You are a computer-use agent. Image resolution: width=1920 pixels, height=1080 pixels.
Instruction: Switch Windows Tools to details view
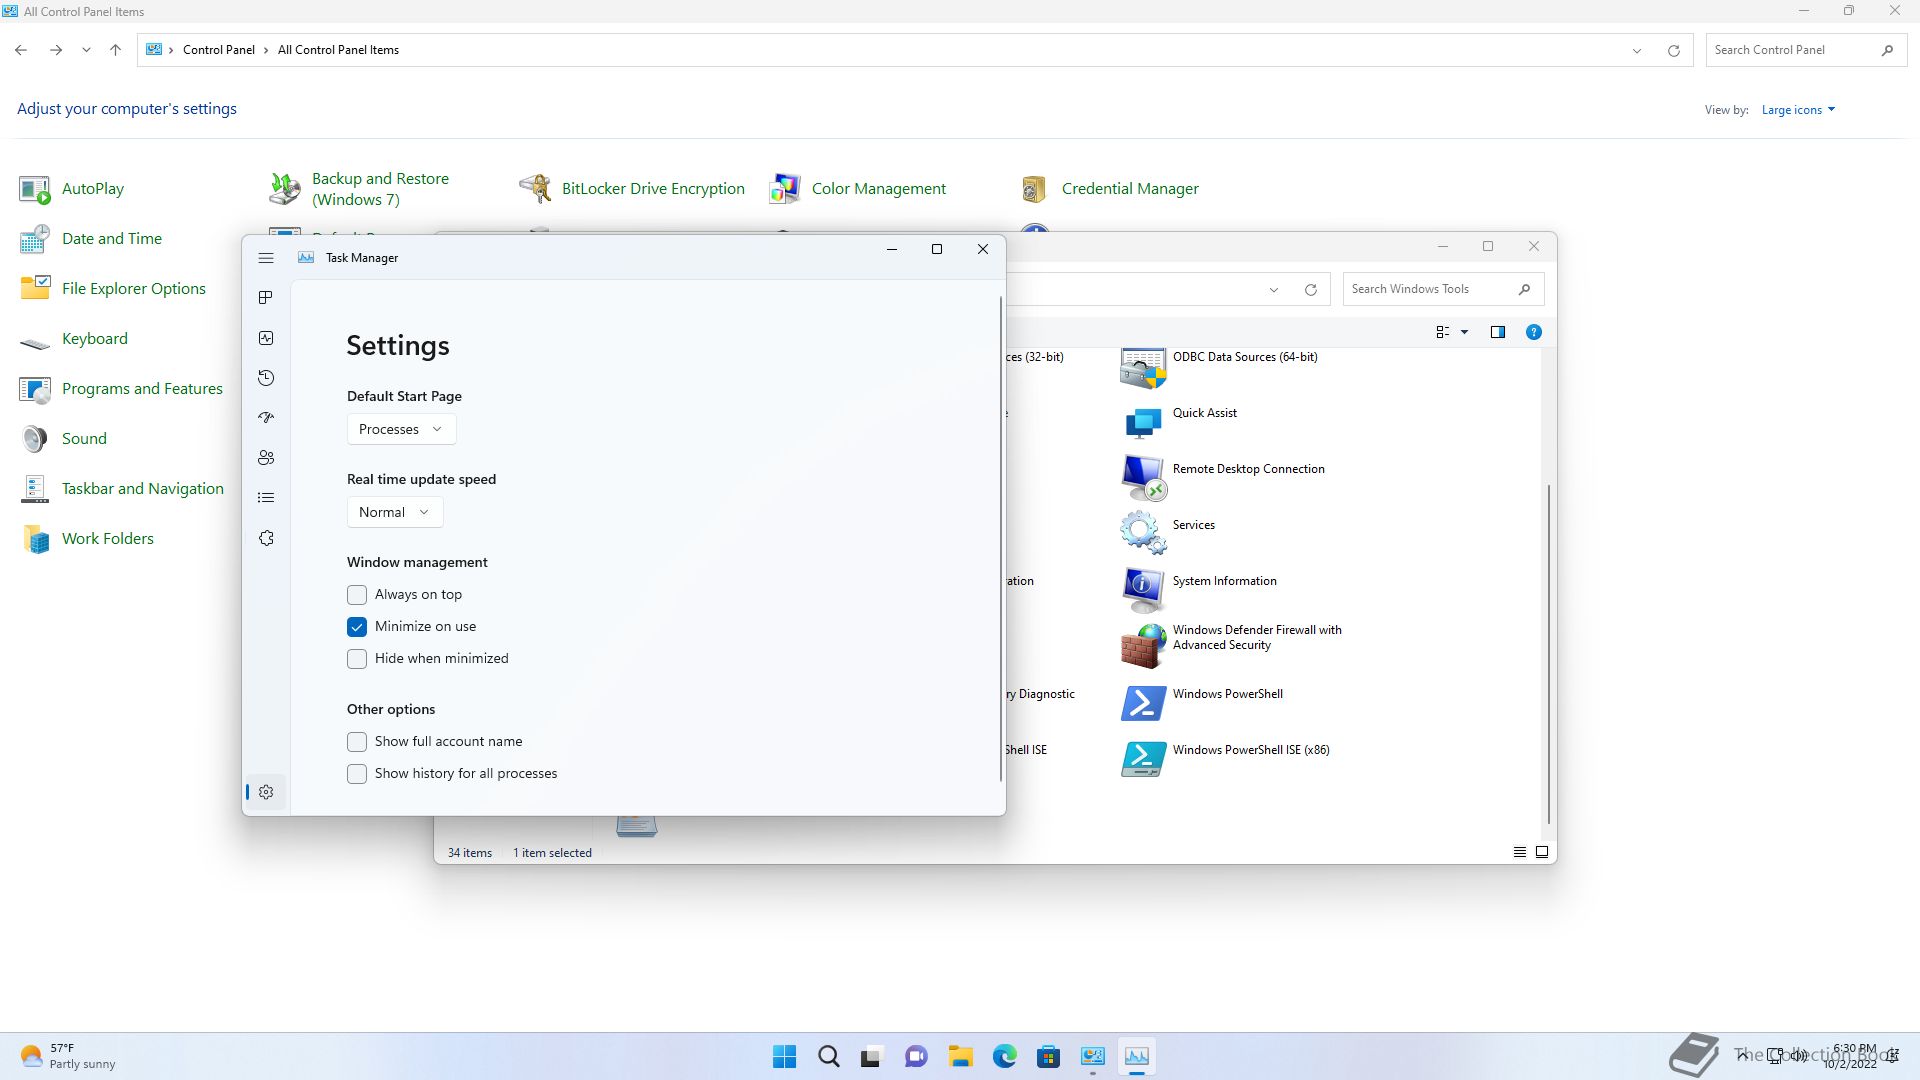1520,853
